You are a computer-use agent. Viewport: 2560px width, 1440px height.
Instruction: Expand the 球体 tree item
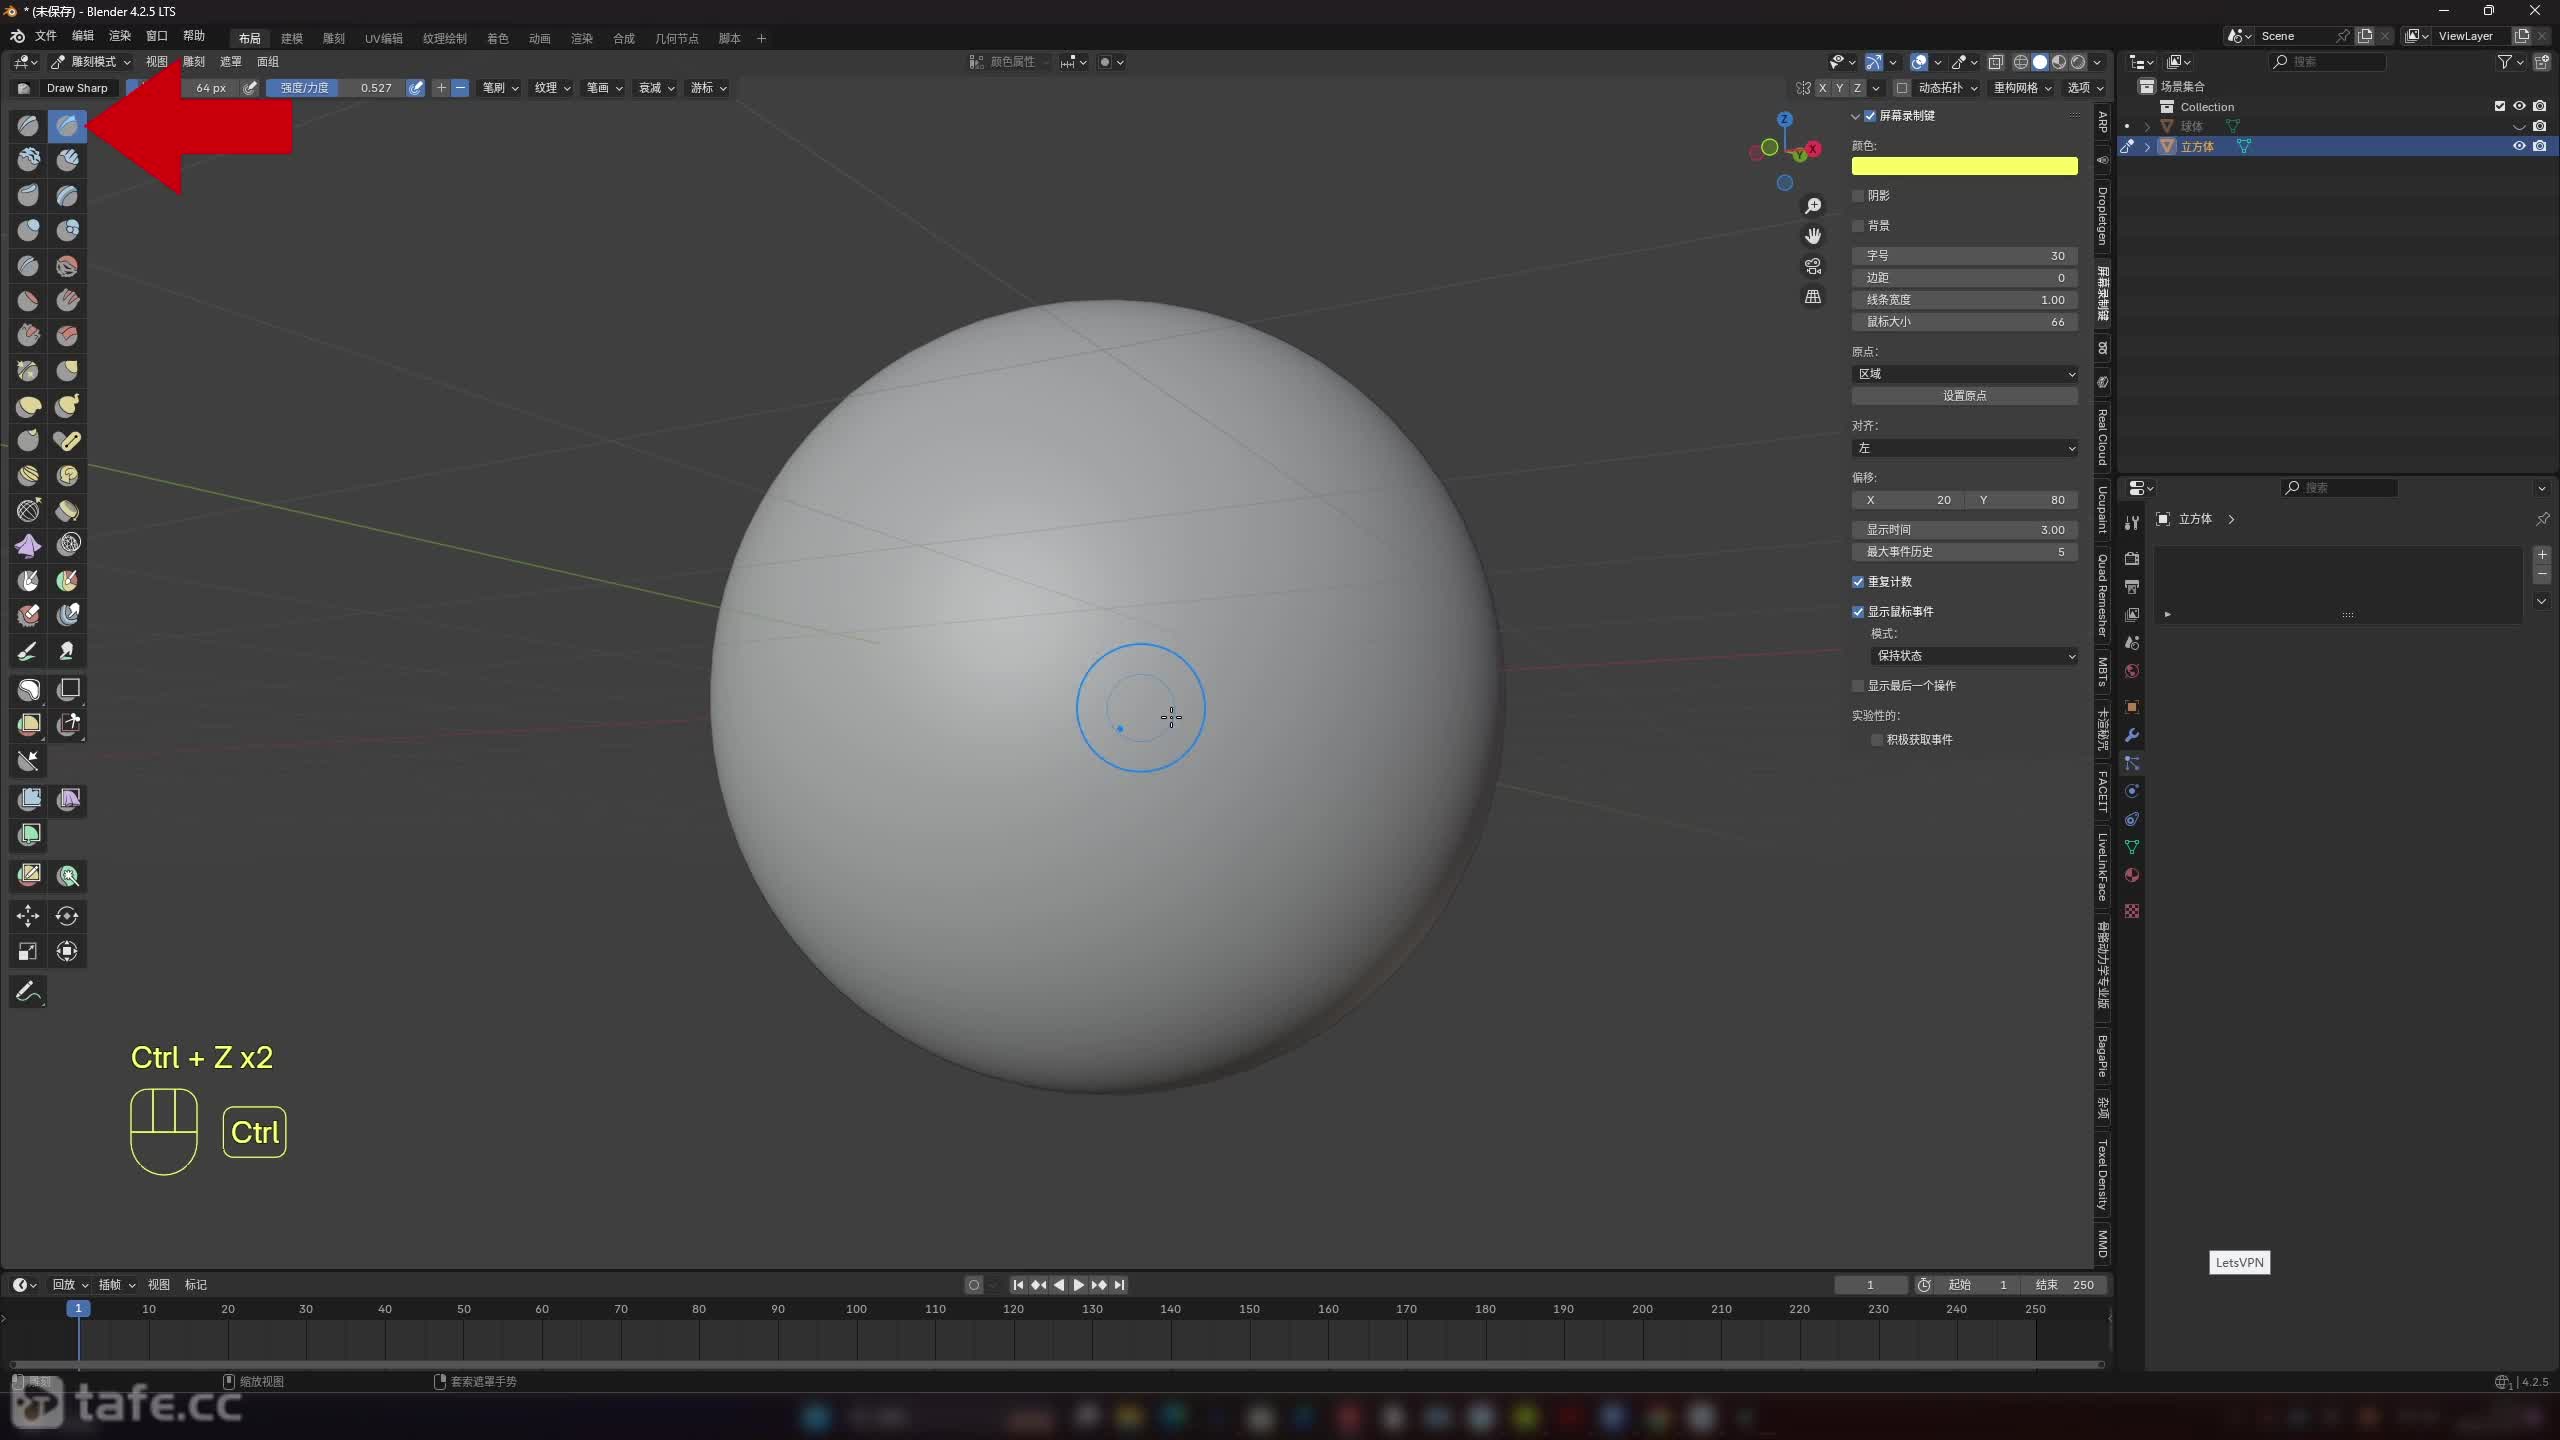pos(2147,126)
